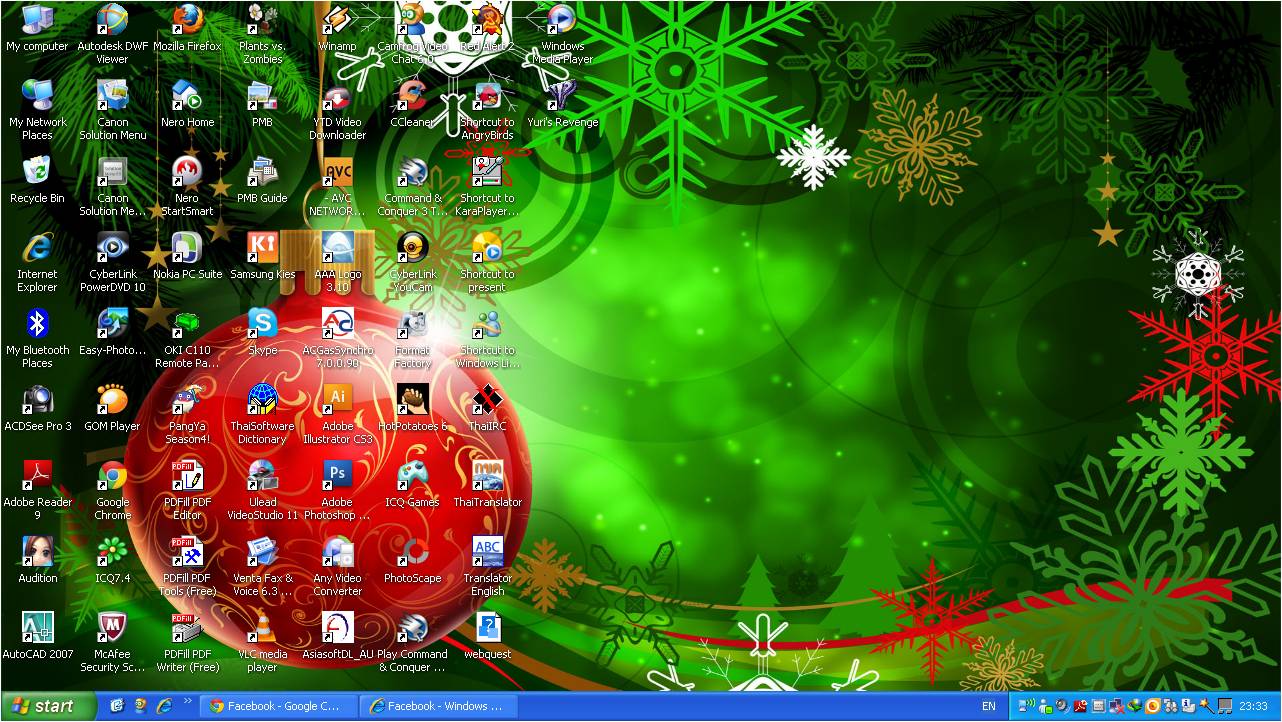Image resolution: width=1282 pixels, height=722 pixels.
Task: Switch to Facebook - Windows Internet Explorer taskbar button
Action: point(438,706)
